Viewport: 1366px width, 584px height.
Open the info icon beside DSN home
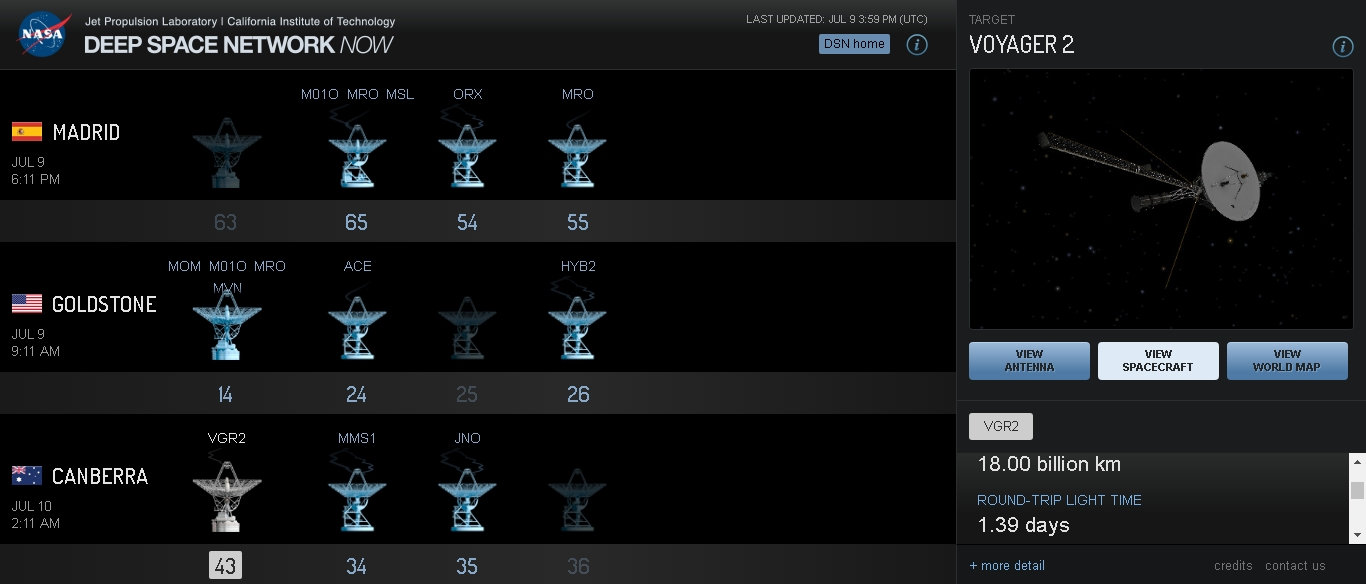coord(917,44)
